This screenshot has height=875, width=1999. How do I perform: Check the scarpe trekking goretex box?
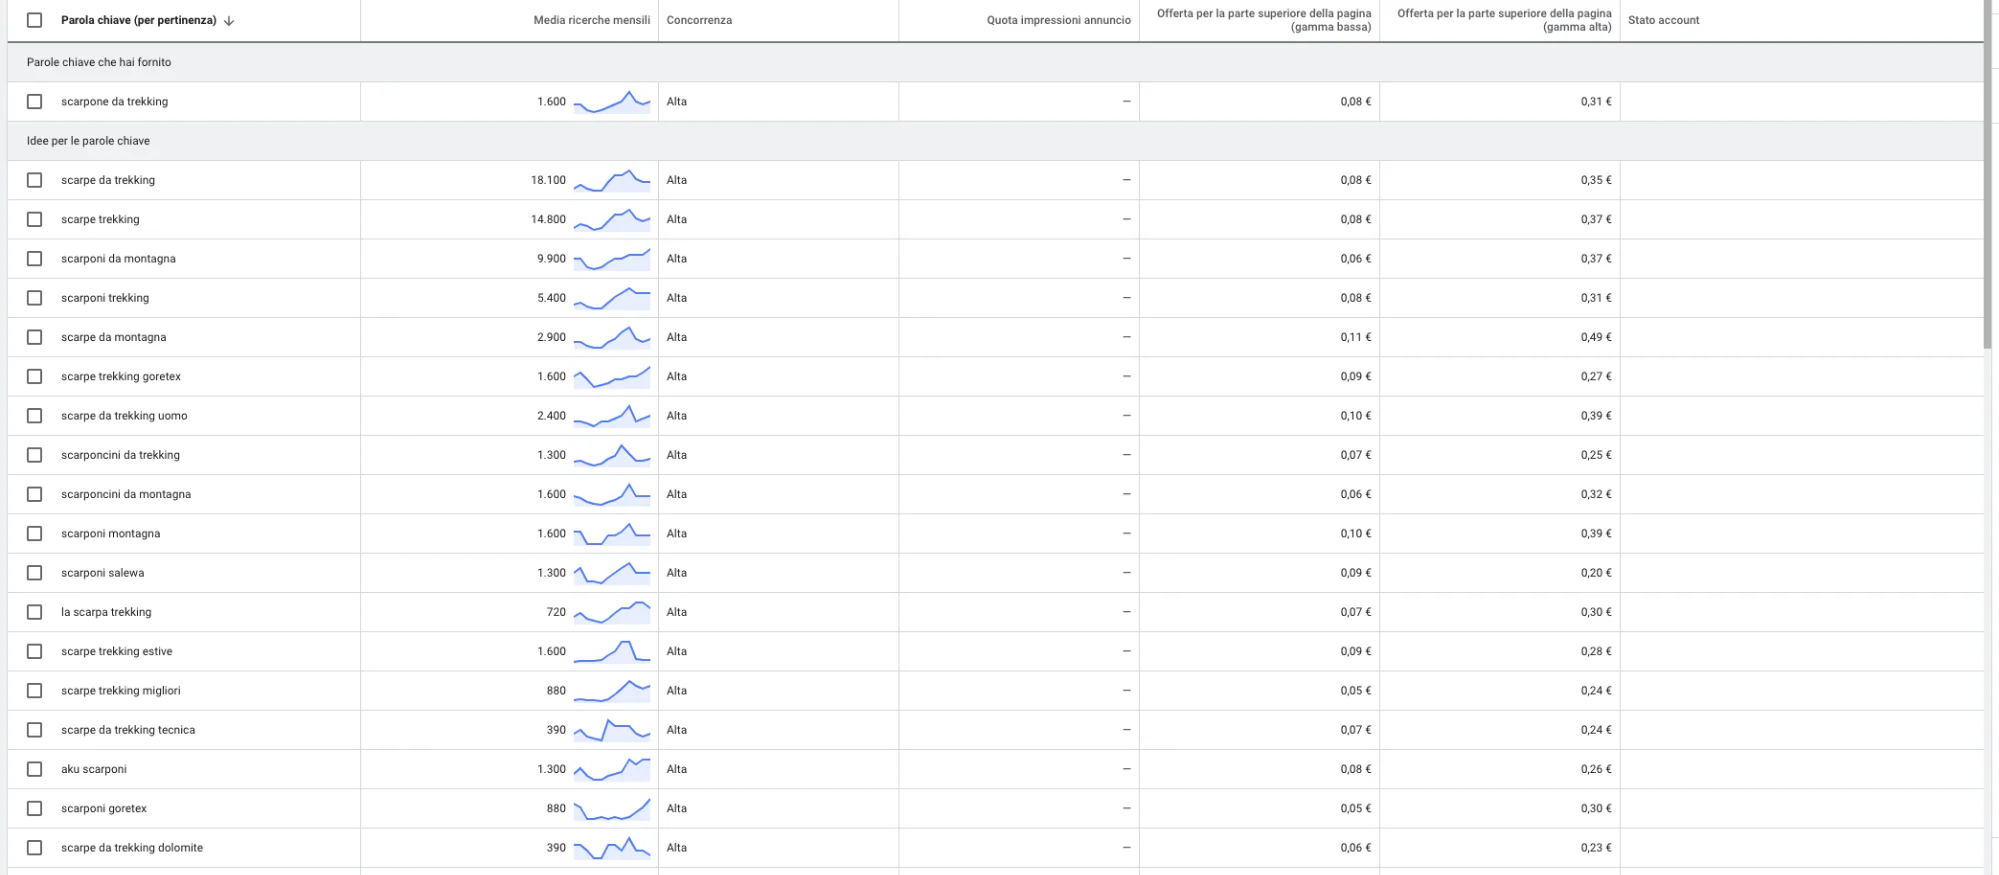[x=35, y=376]
